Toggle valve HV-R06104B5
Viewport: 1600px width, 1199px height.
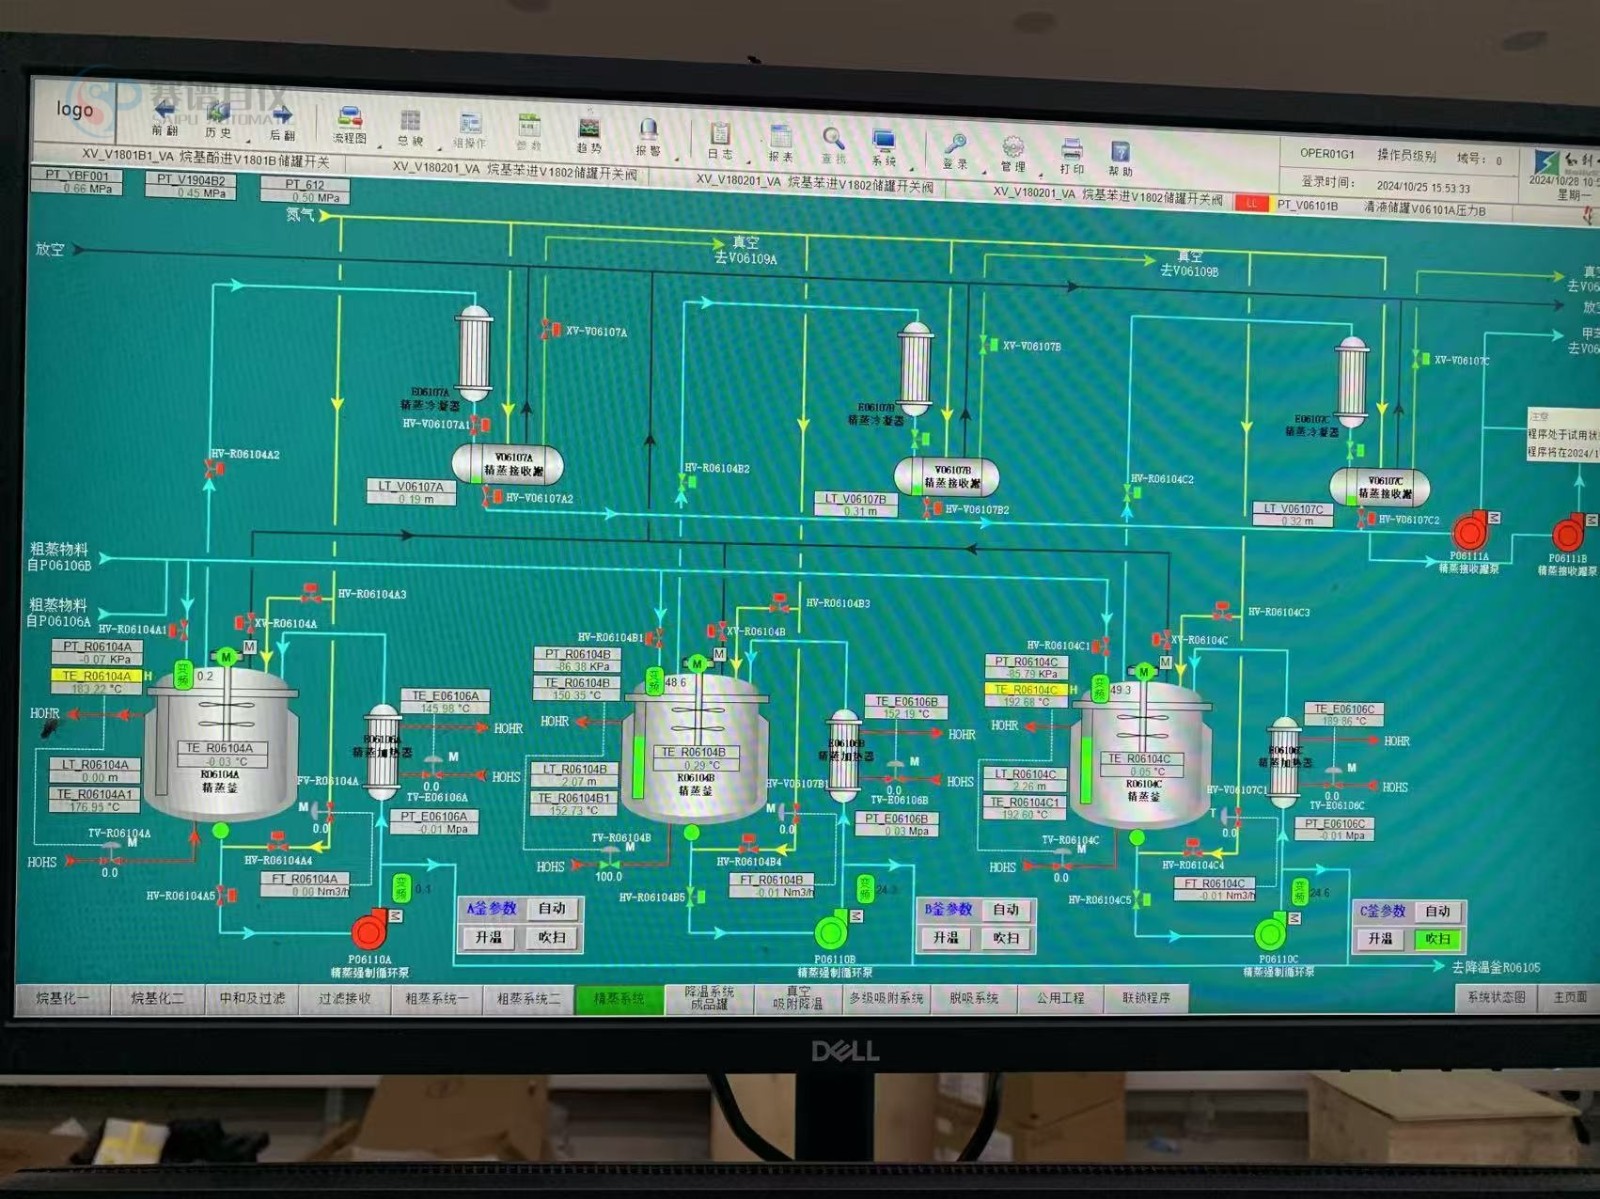click(x=698, y=897)
